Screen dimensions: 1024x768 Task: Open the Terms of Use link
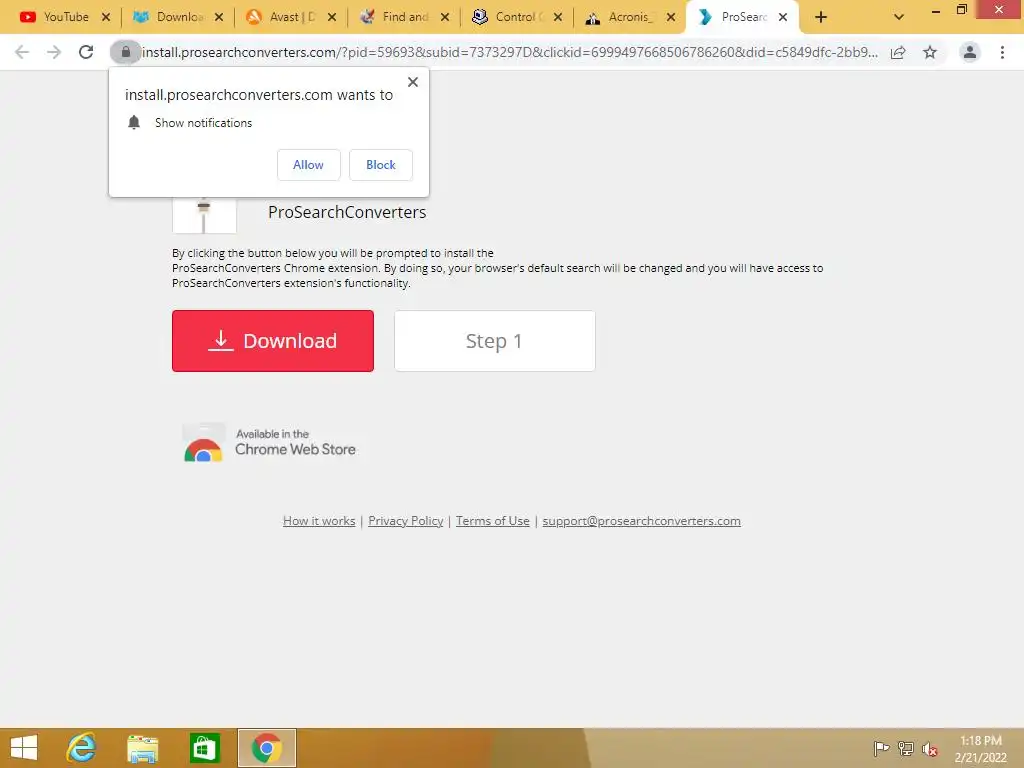click(492, 520)
